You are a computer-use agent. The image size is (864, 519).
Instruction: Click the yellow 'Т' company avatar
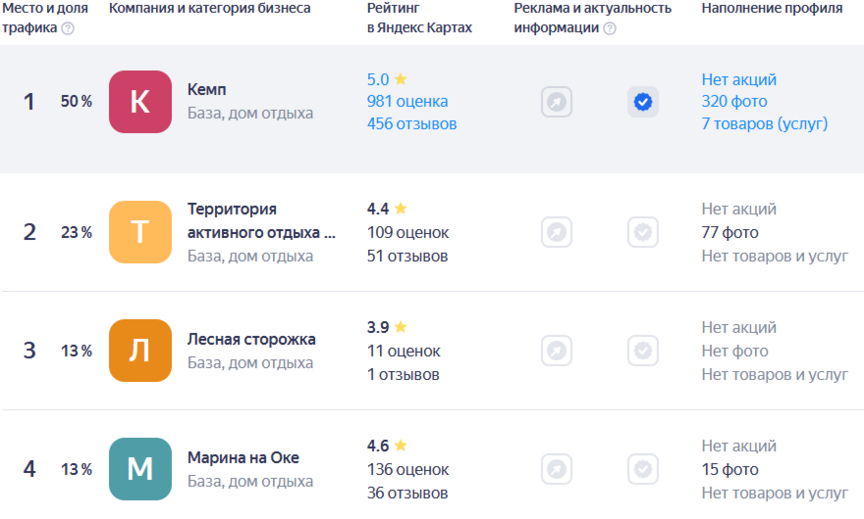[x=140, y=232]
